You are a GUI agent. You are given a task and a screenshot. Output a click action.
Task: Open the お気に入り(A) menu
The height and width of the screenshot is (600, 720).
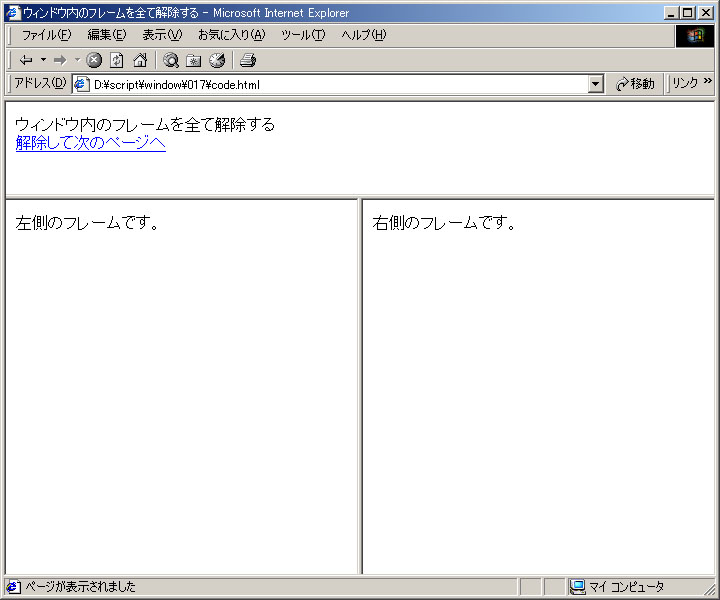231,35
